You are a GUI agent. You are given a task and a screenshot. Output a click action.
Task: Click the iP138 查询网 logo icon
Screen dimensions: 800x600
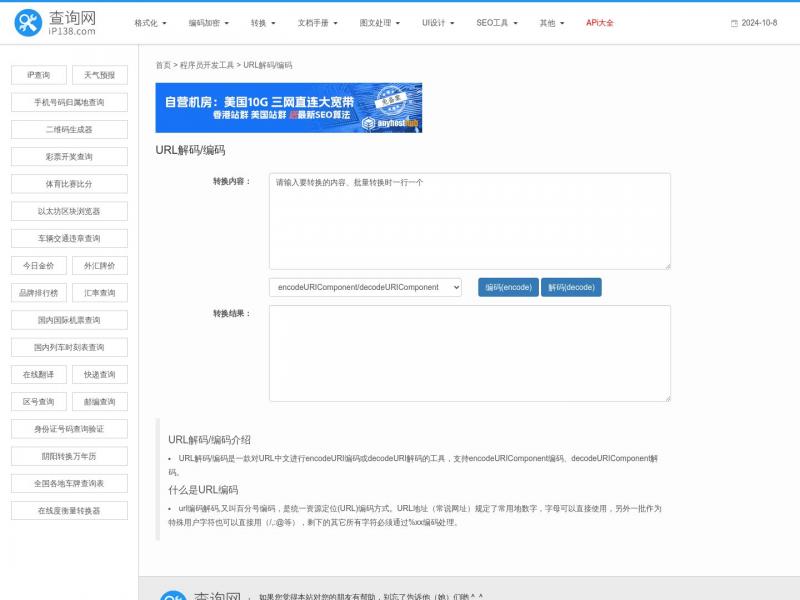29,23
